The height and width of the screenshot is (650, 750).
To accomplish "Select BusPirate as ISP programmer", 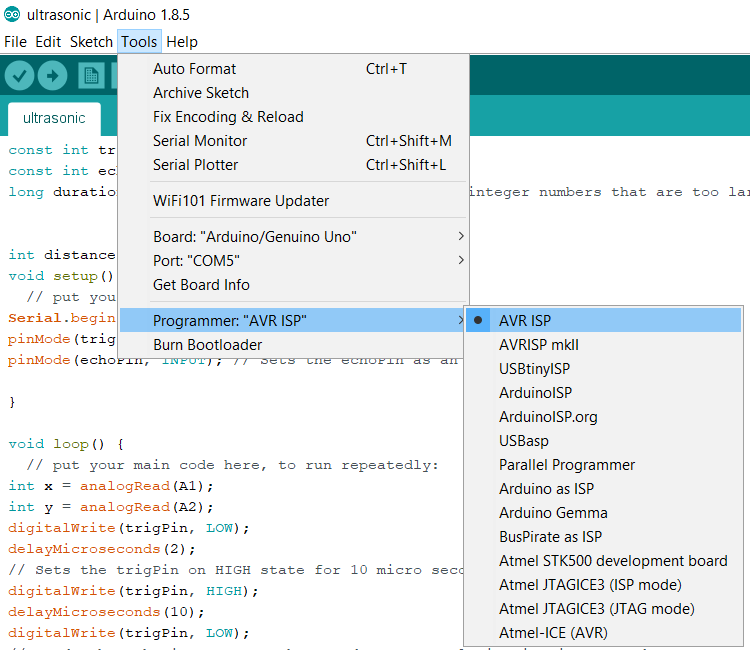I will (x=604, y=537).
